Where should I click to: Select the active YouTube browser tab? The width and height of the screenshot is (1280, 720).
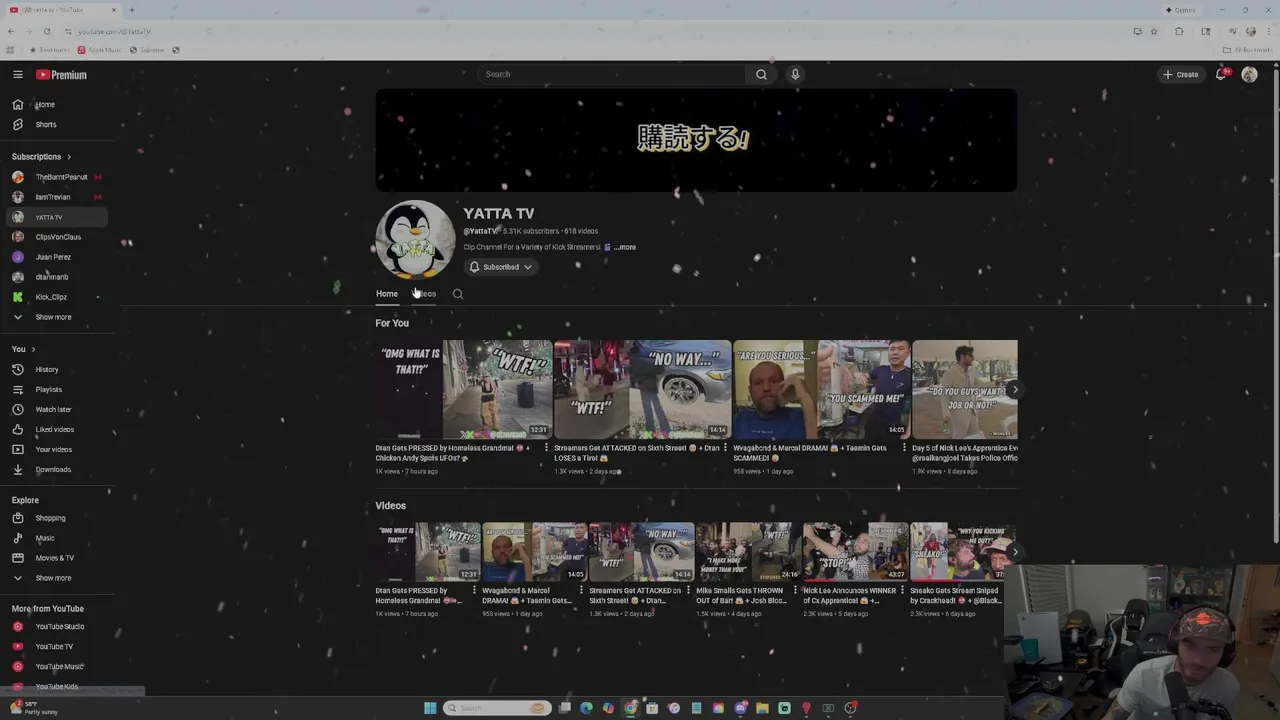point(62,10)
